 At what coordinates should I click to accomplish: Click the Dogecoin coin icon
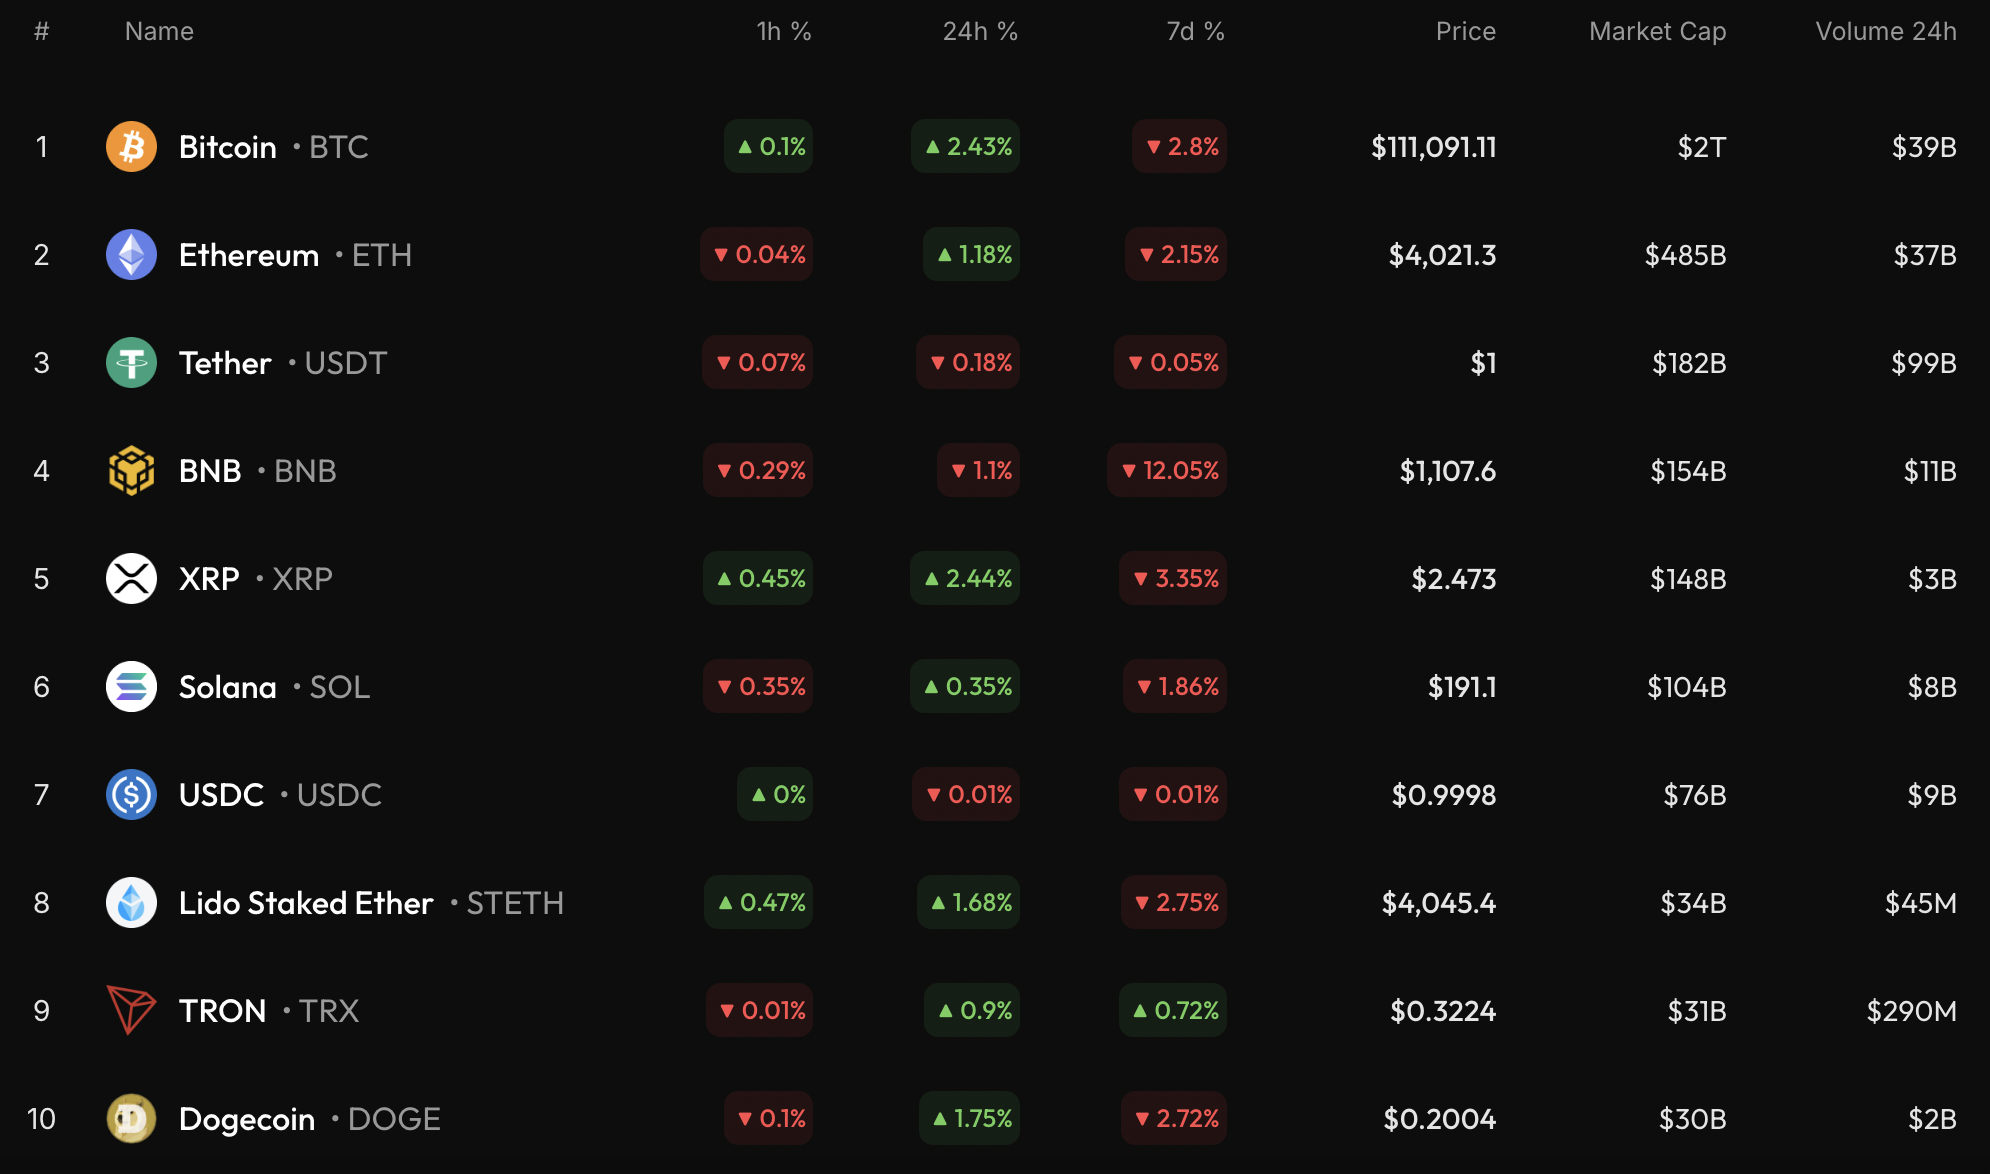click(131, 1118)
